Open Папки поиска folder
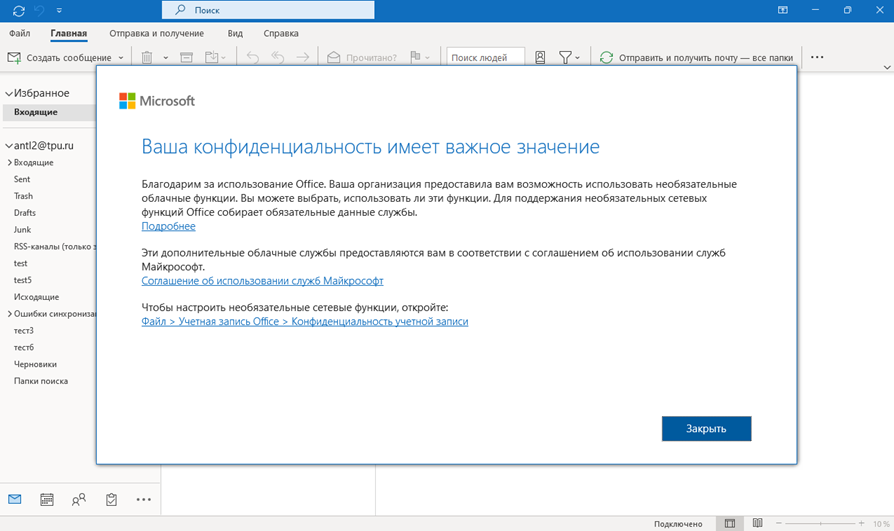 40,381
